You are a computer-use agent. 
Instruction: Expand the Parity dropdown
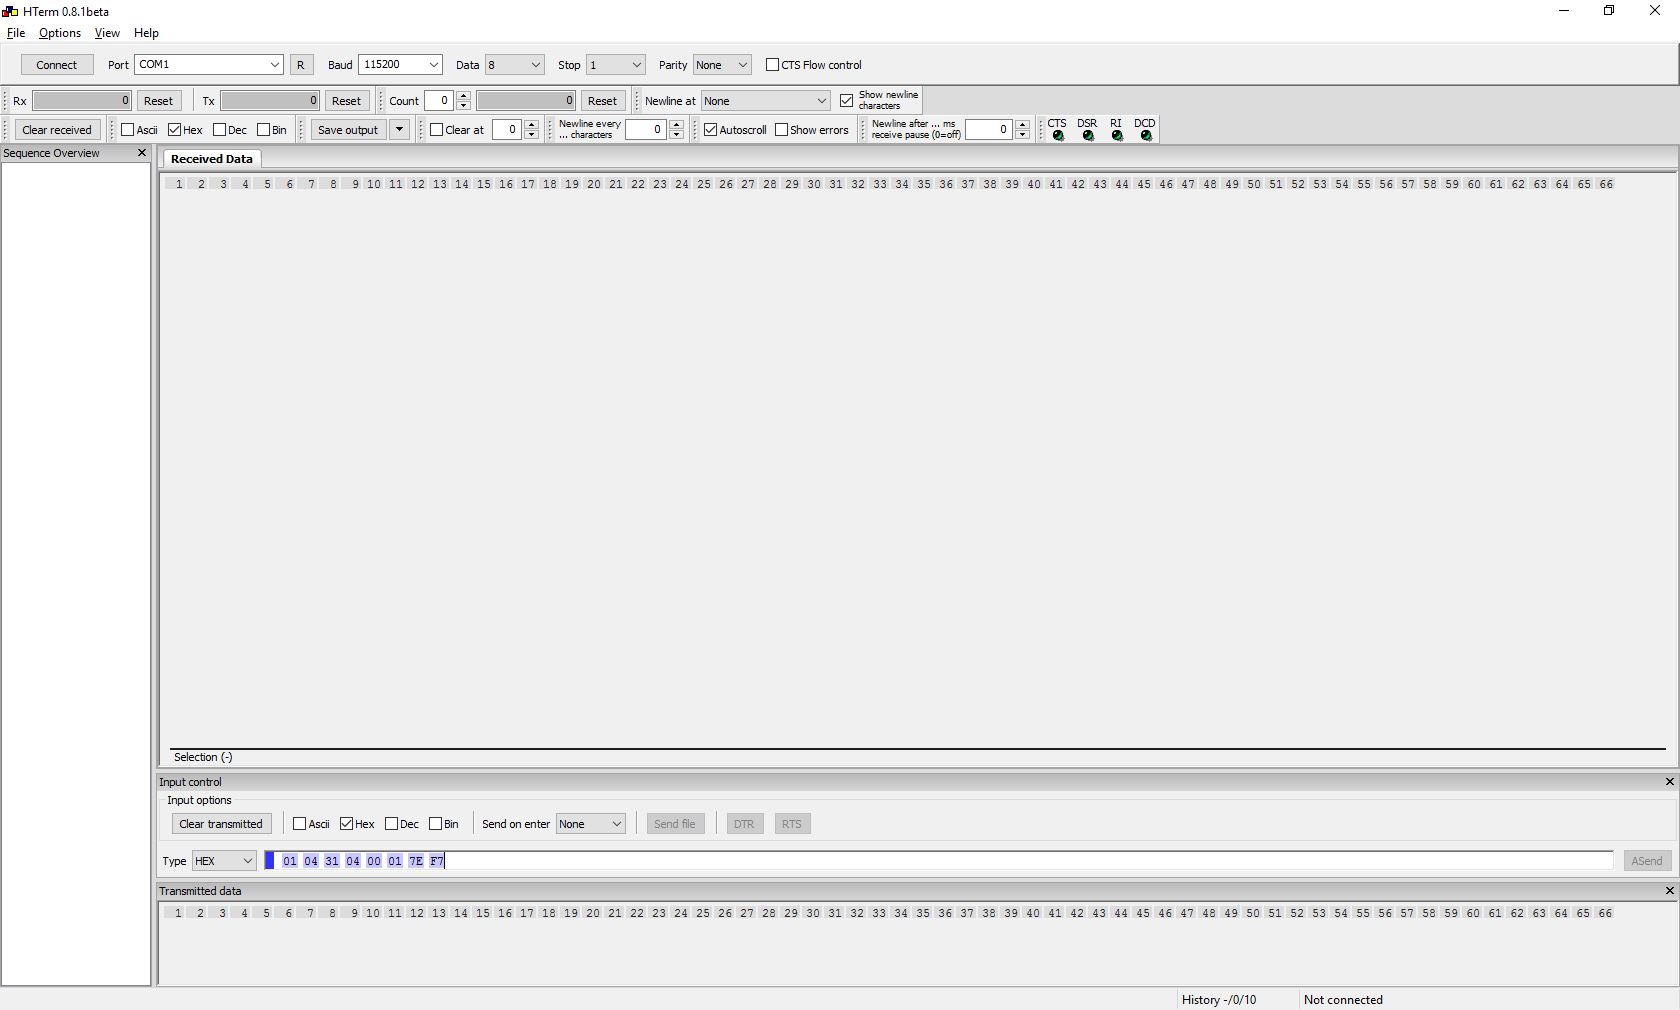pos(742,65)
